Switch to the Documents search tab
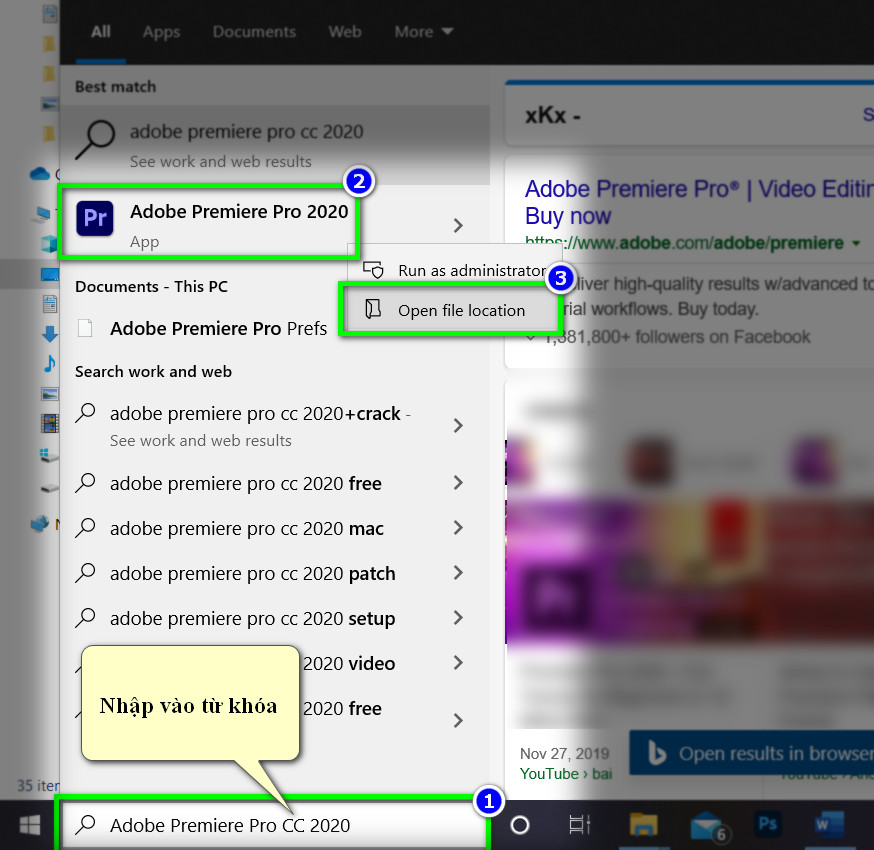The image size is (874, 850). pyautogui.click(x=254, y=32)
